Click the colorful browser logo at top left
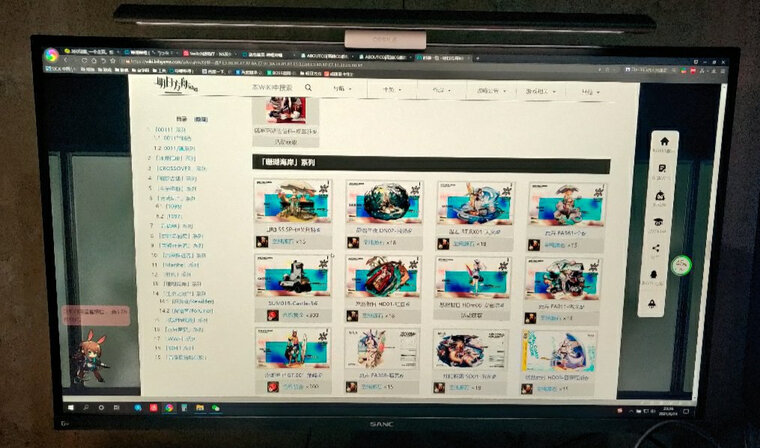Image resolution: width=760 pixels, height=448 pixels. pos(51,55)
